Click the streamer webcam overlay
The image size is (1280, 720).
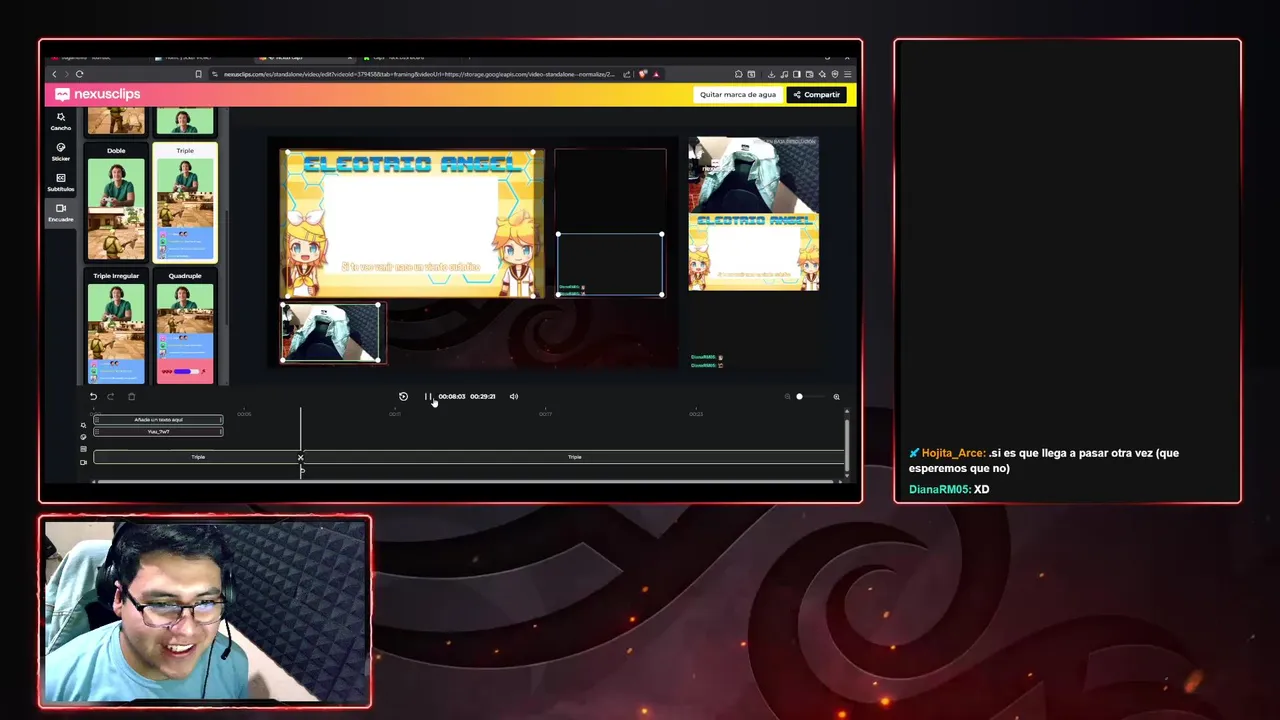tap(205, 612)
